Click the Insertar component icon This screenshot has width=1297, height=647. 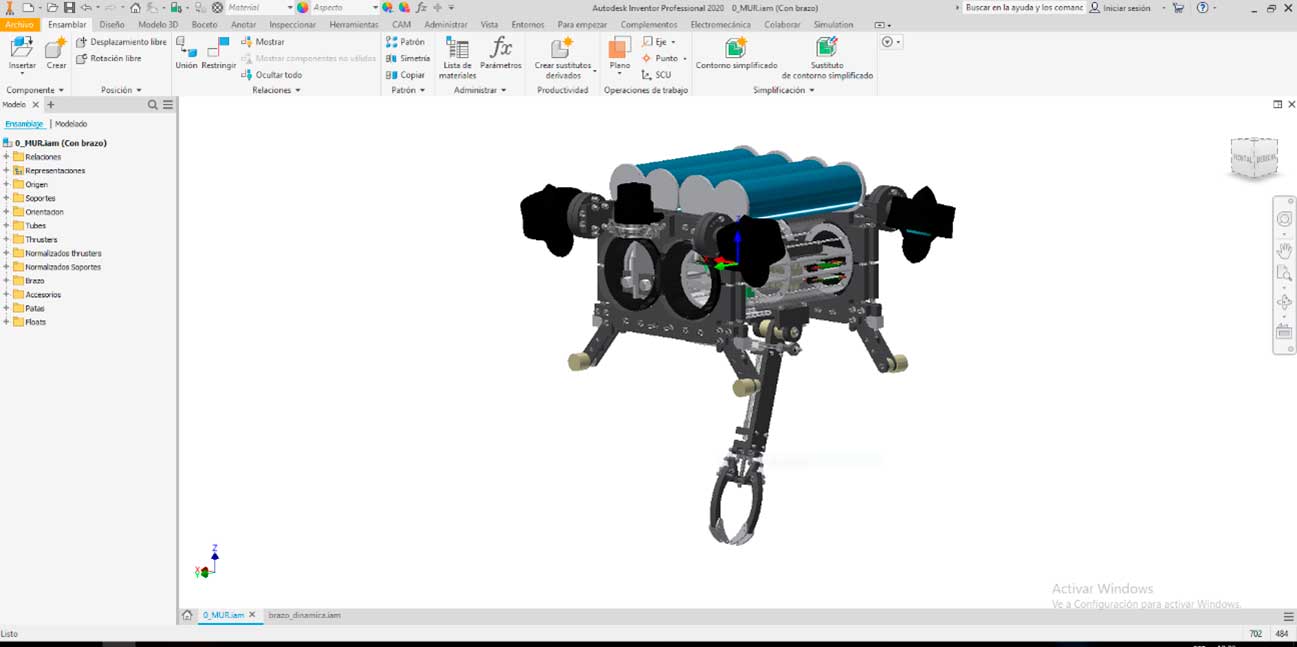click(x=22, y=49)
